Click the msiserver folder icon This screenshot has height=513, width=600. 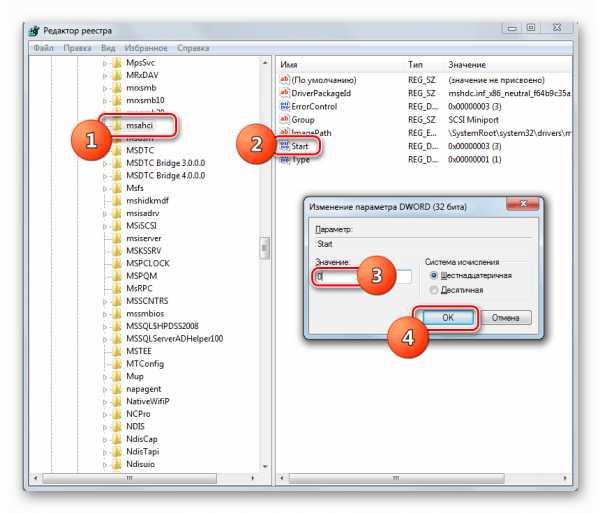[117, 238]
